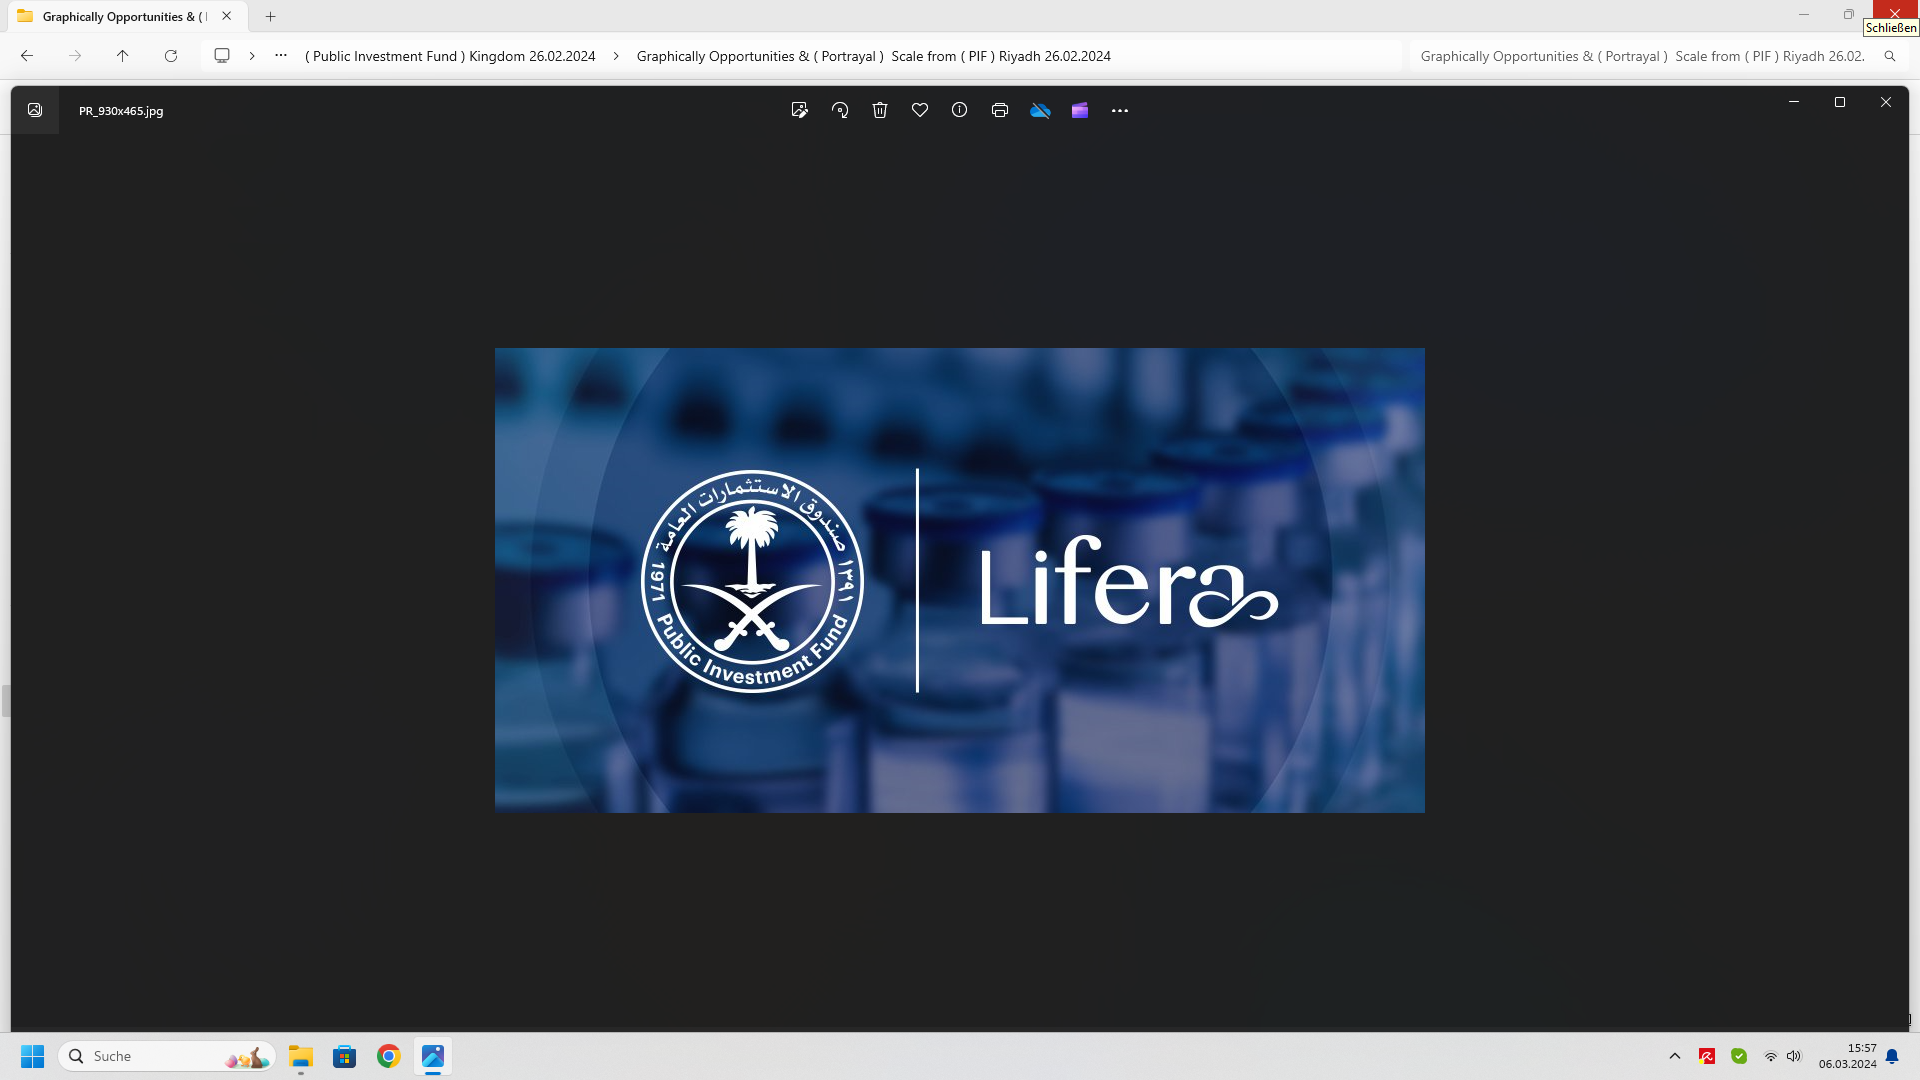Open the See more three-dots menu in Photos
The height and width of the screenshot is (1080, 1920).
(x=1120, y=110)
